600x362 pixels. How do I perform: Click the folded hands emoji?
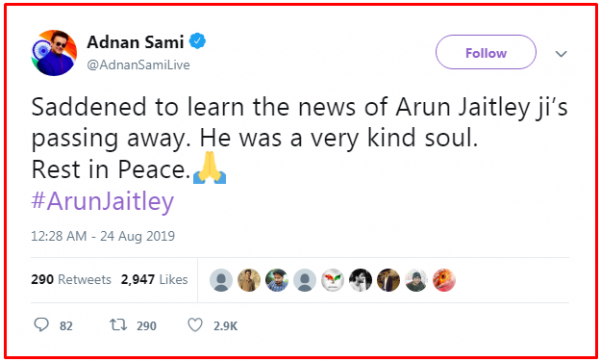click(209, 168)
